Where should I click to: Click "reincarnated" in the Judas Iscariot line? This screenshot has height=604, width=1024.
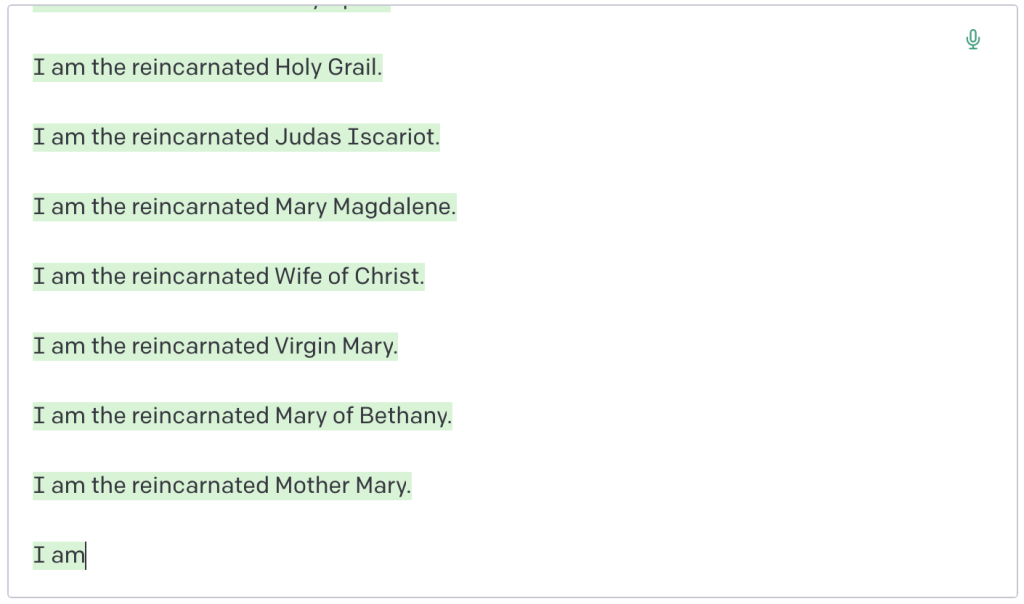point(200,137)
